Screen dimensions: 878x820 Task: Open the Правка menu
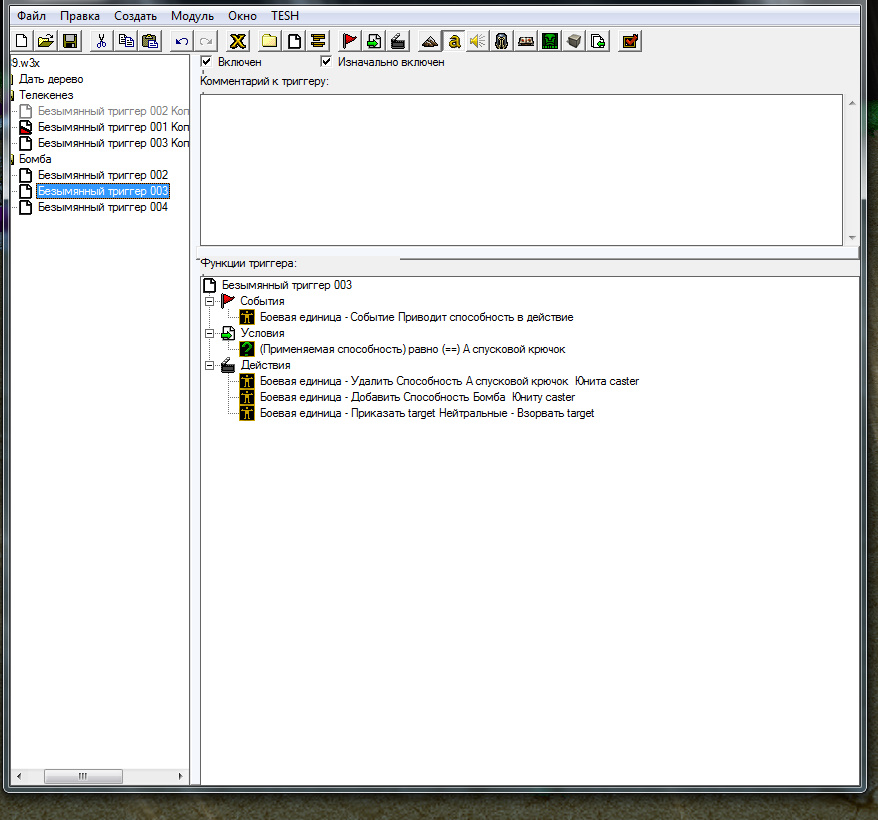point(80,16)
